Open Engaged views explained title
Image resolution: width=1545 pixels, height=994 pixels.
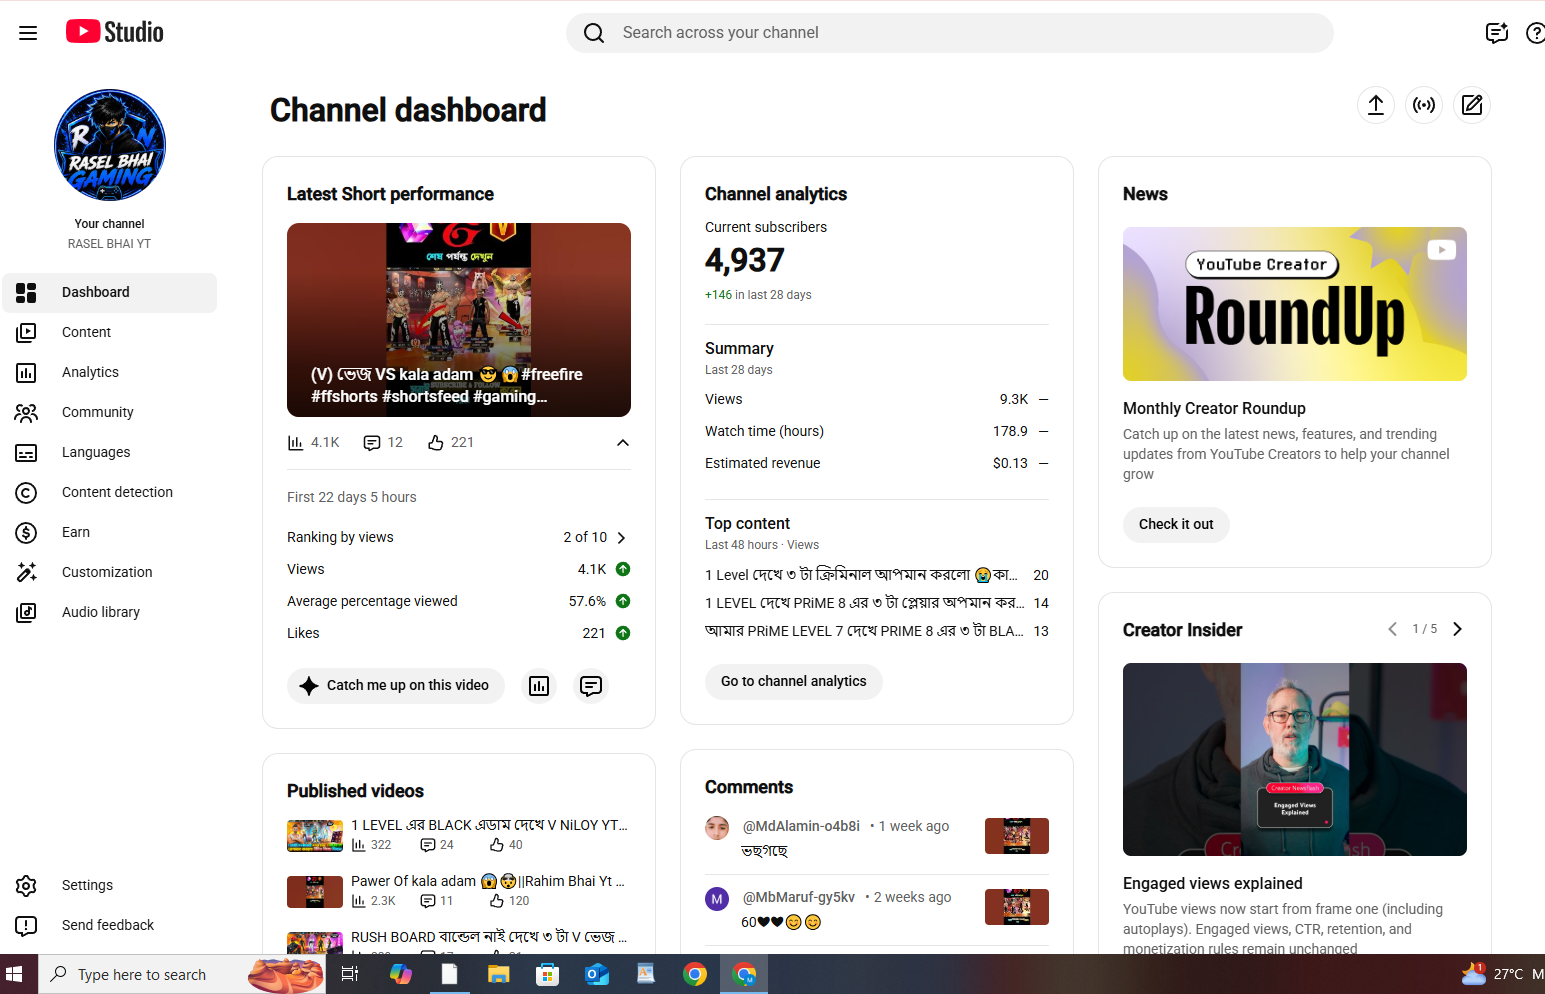tap(1212, 884)
